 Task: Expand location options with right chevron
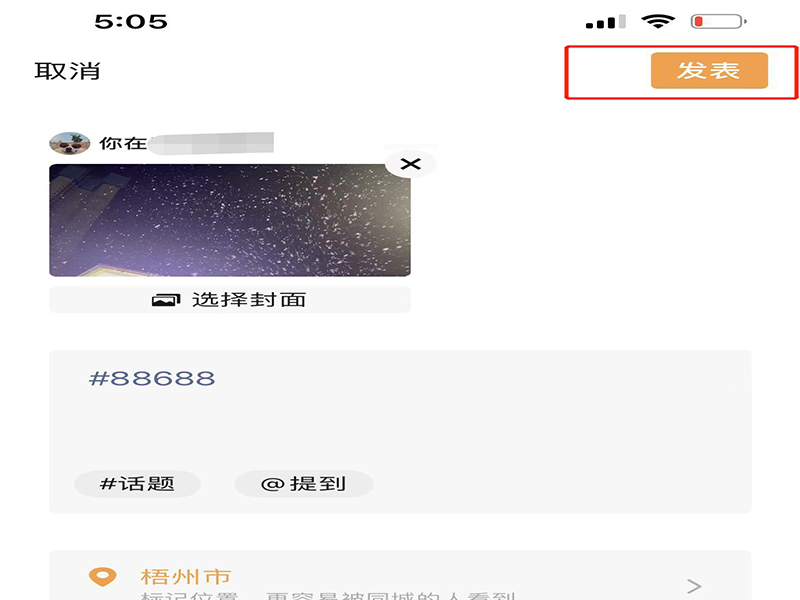pyautogui.click(x=694, y=586)
